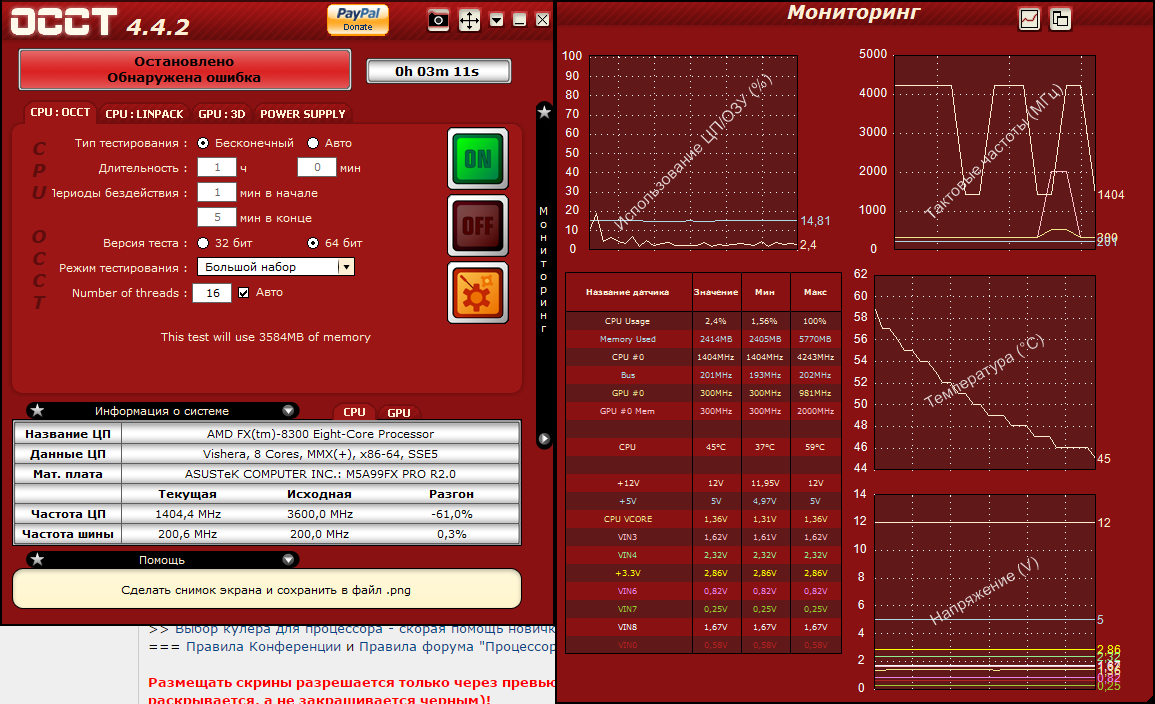The height and width of the screenshot is (704, 1155).
Task: Click the AMD FX(tm)-8300 processor name cell
Action: click(320, 434)
